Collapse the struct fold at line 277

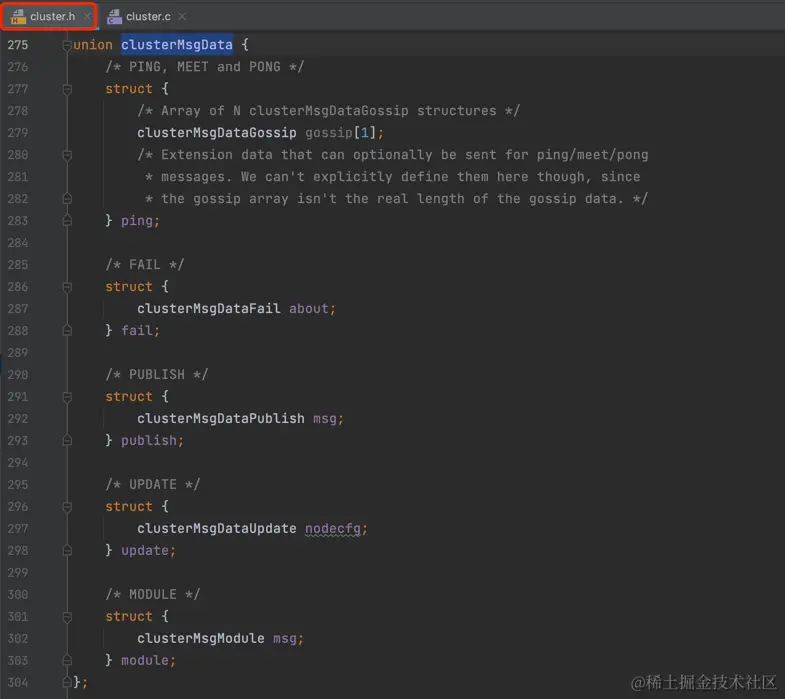pyautogui.click(x=67, y=89)
